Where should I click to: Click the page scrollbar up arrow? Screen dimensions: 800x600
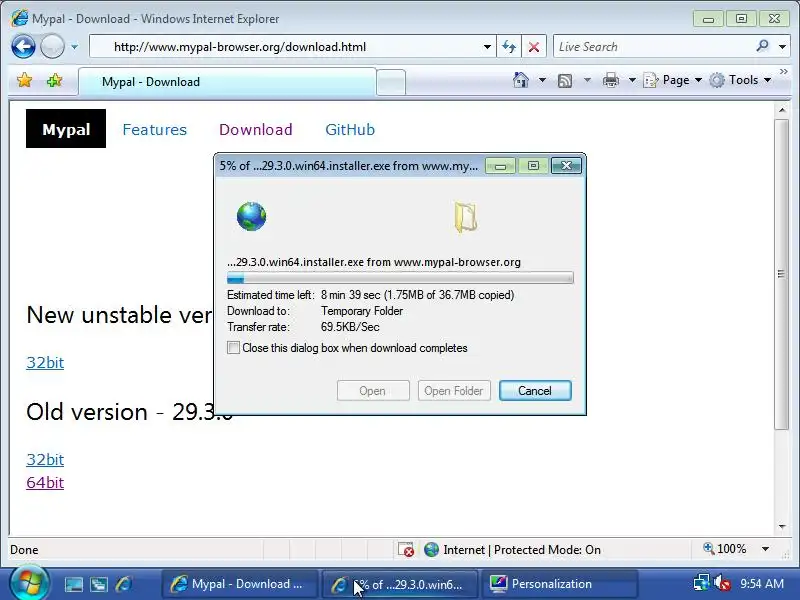[x=782, y=110]
